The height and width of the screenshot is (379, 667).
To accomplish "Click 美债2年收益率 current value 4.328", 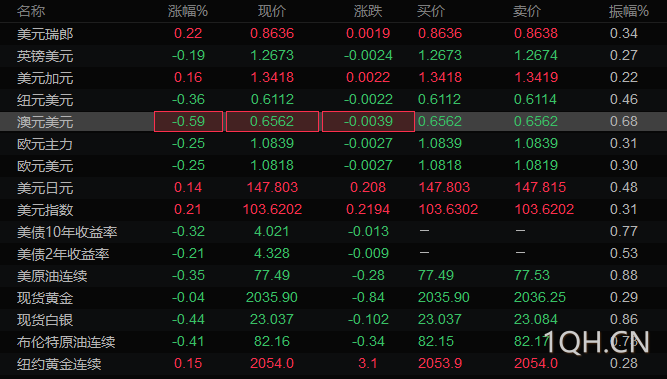I will (x=272, y=254).
